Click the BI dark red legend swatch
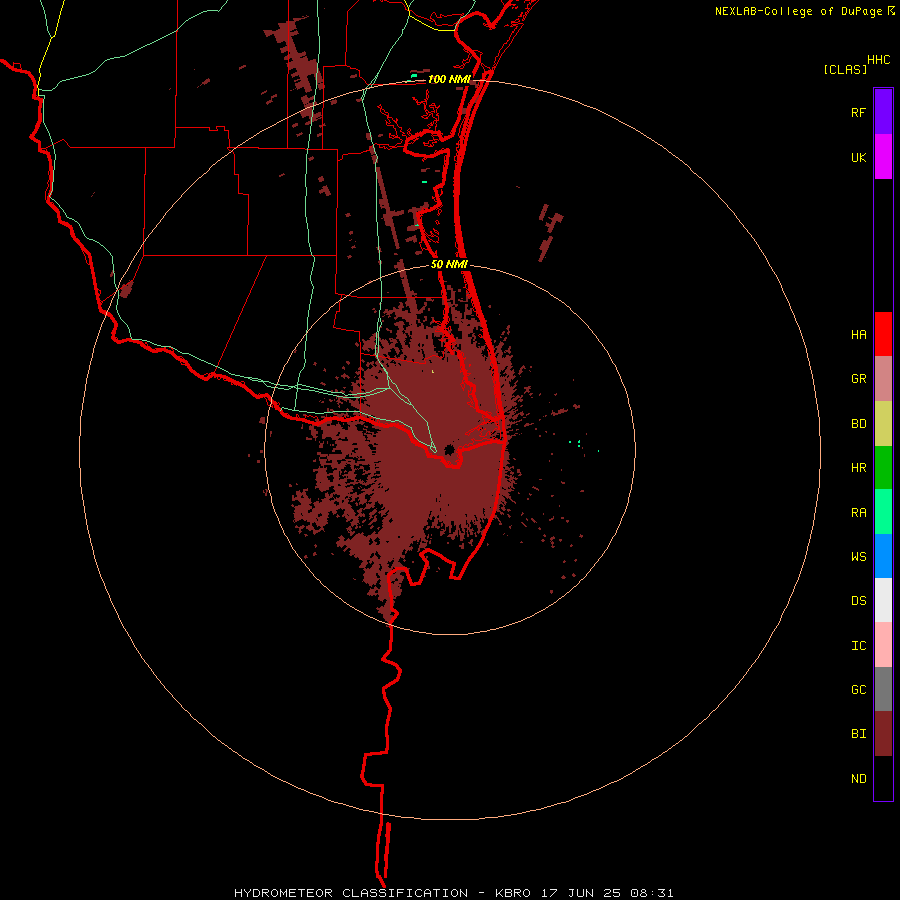900x900 pixels. click(x=883, y=734)
